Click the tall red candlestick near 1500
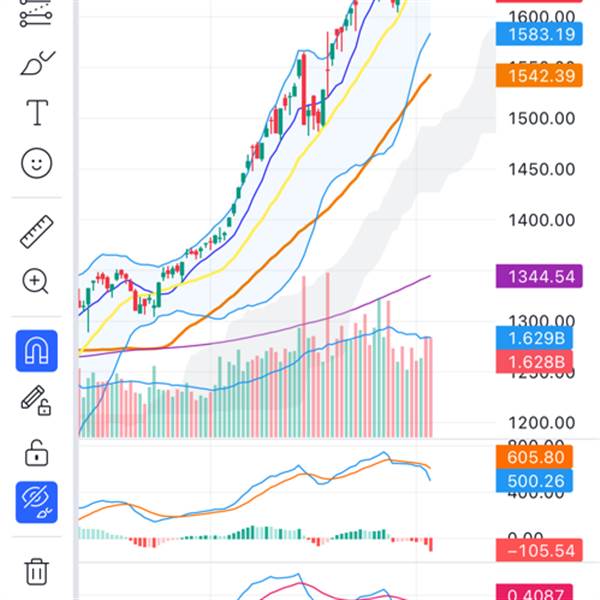This screenshot has width=600, height=600. point(304,89)
